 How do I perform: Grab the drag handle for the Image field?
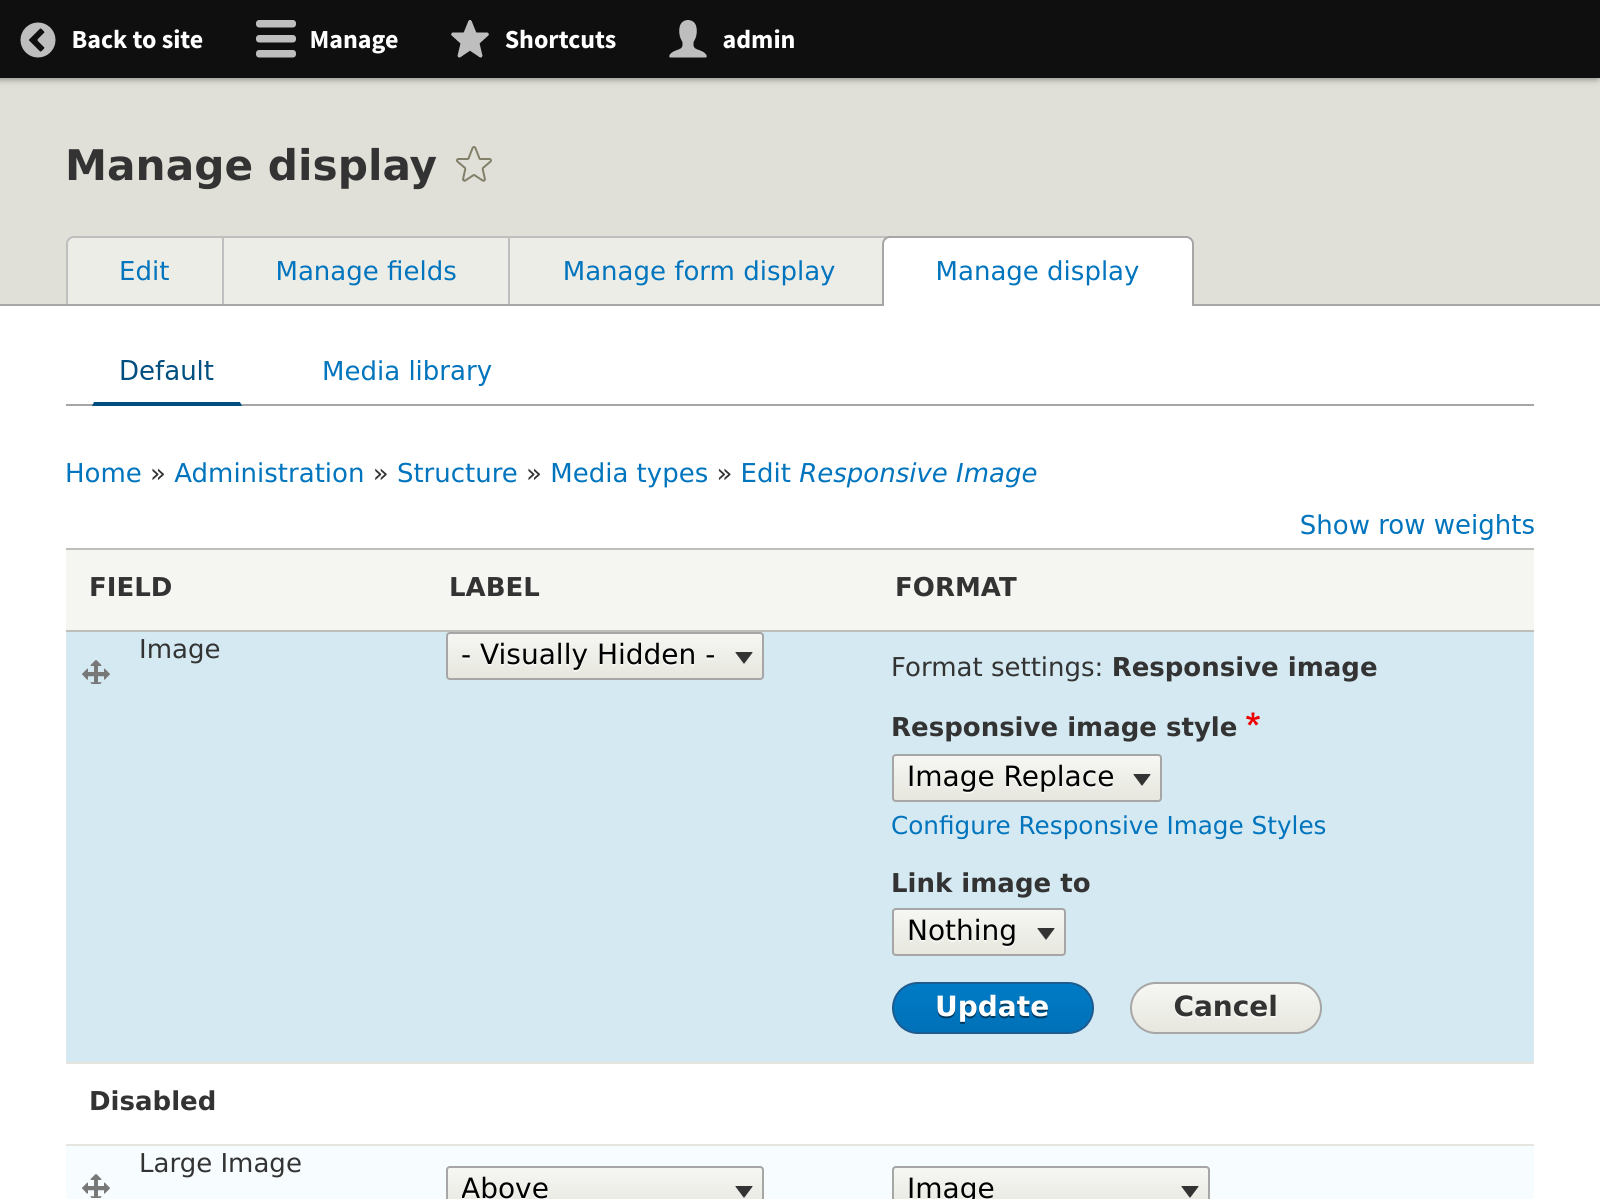96,672
